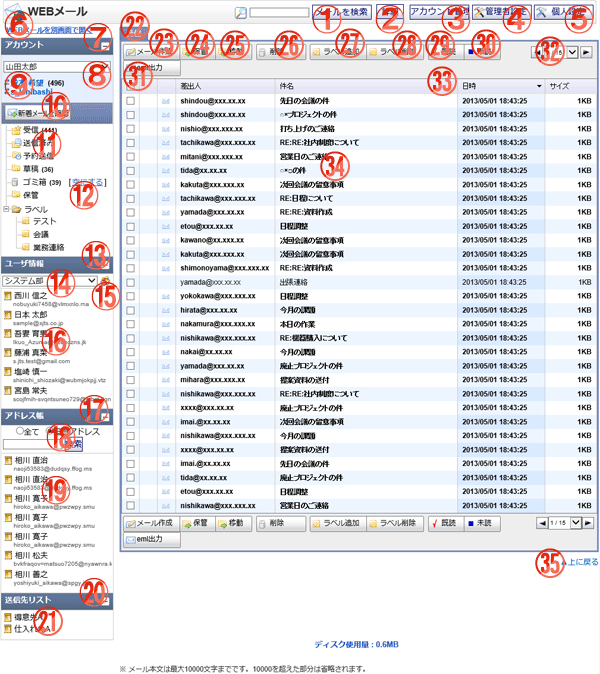Click the 上に戻る link
This screenshot has height=674, width=600.
582,562
